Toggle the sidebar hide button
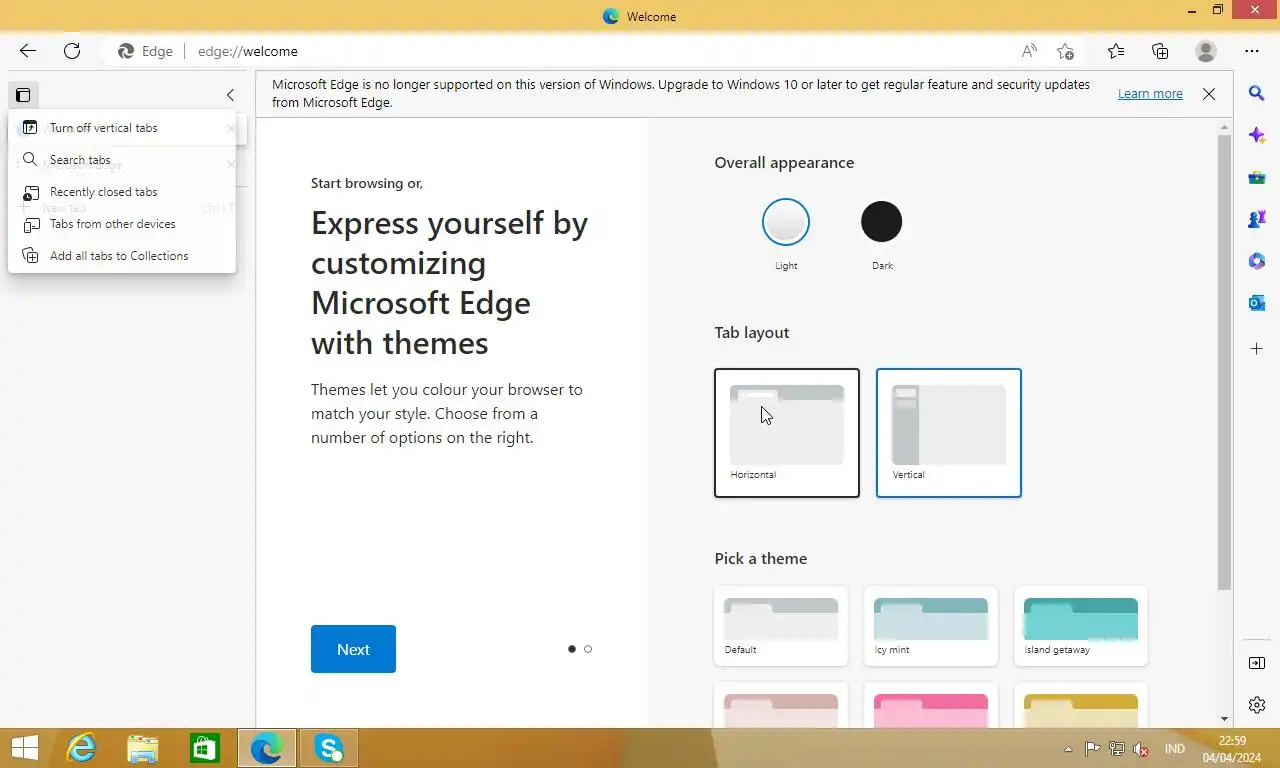 pos(1257,663)
